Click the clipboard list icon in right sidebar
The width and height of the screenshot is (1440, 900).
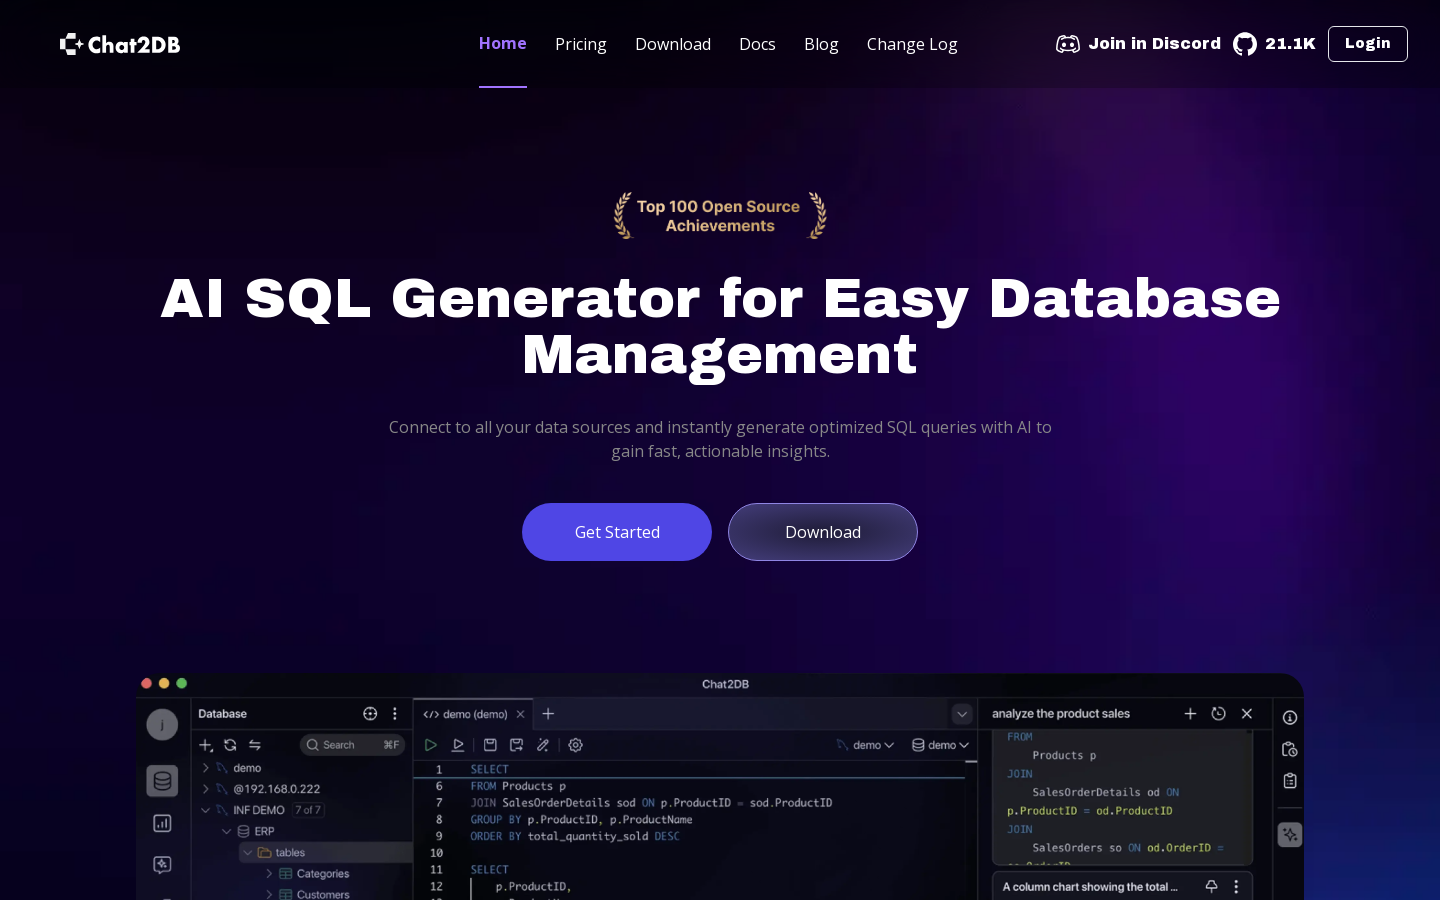coord(1290,781)
